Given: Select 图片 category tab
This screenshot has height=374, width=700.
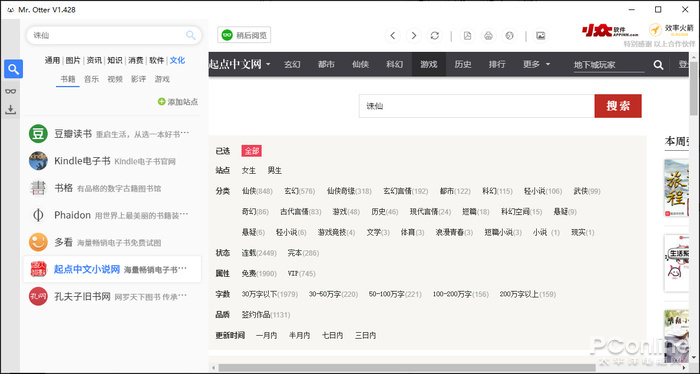Looking at the screenshot, I should click(x=73, y=60).
